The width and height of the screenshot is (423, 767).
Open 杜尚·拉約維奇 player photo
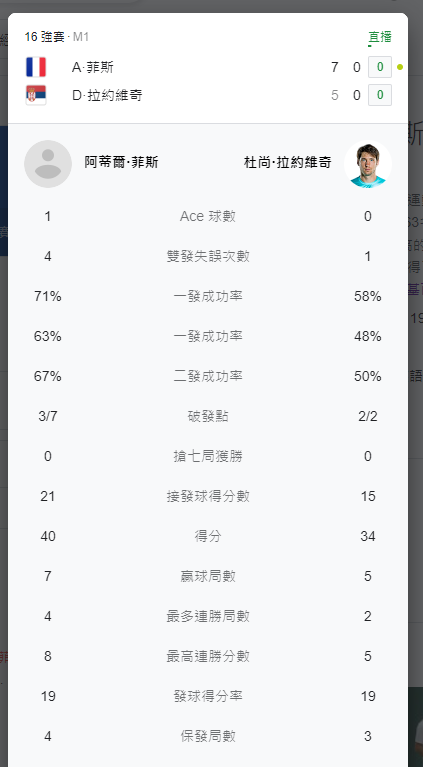click(368, 164)
